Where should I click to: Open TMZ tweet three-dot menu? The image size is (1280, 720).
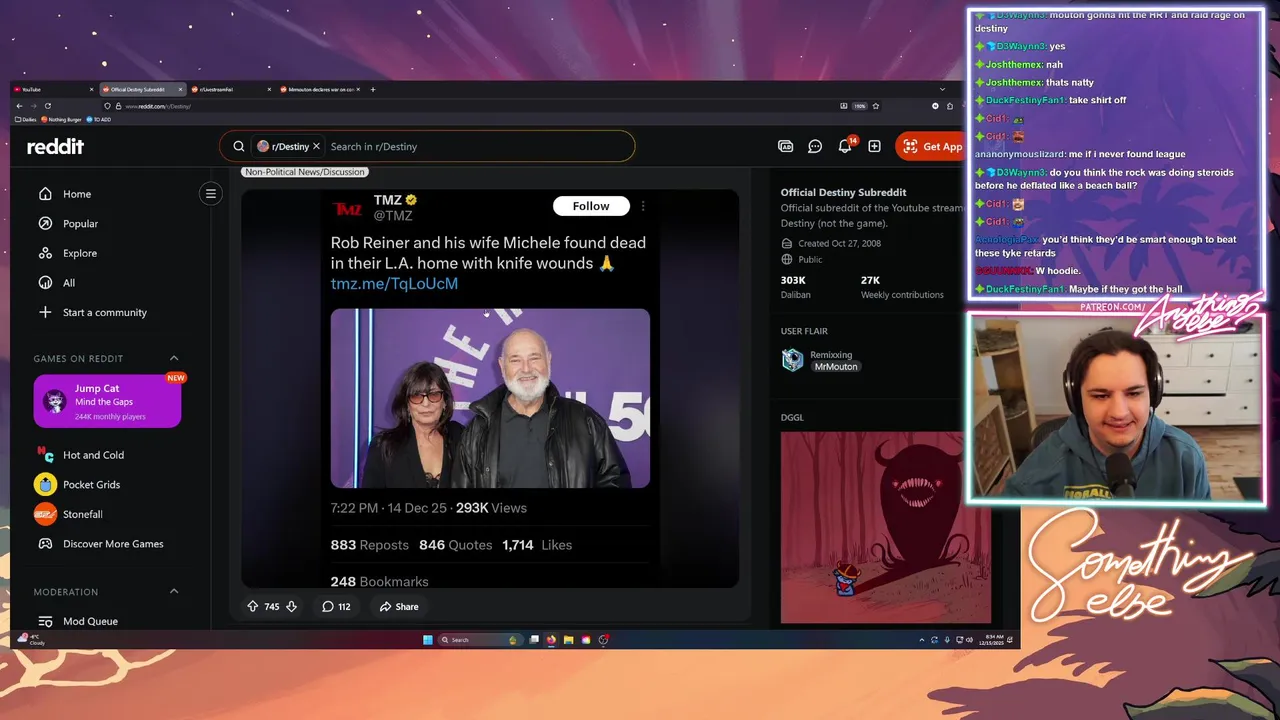point(643,206)
